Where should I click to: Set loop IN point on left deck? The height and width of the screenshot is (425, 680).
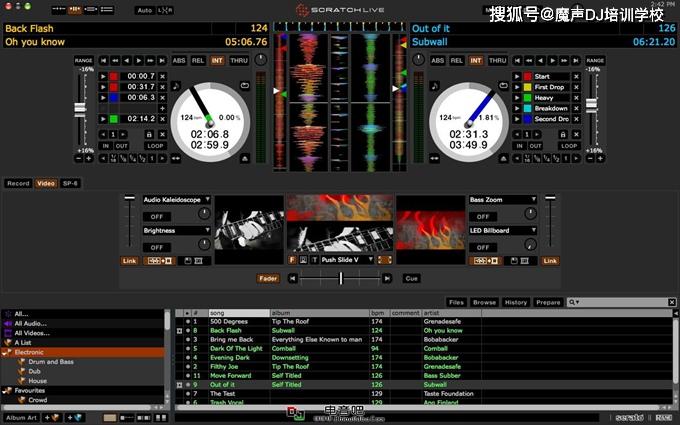105,146
